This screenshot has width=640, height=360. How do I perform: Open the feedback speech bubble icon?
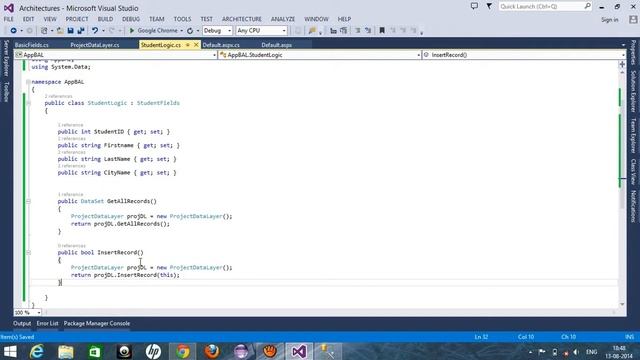(474, 6)
